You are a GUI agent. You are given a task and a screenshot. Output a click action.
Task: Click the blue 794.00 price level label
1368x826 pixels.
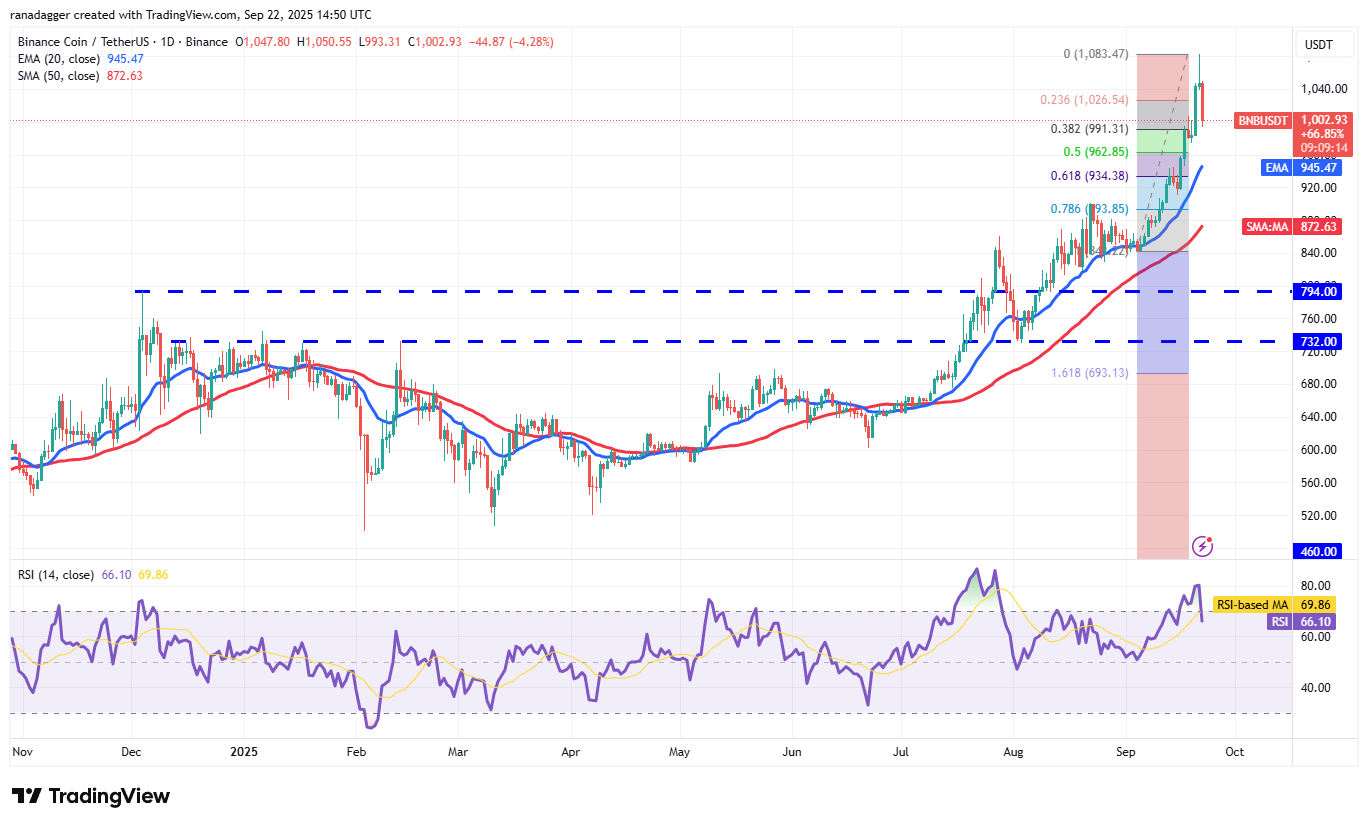pyautogui.click(x=1318, y=291)
